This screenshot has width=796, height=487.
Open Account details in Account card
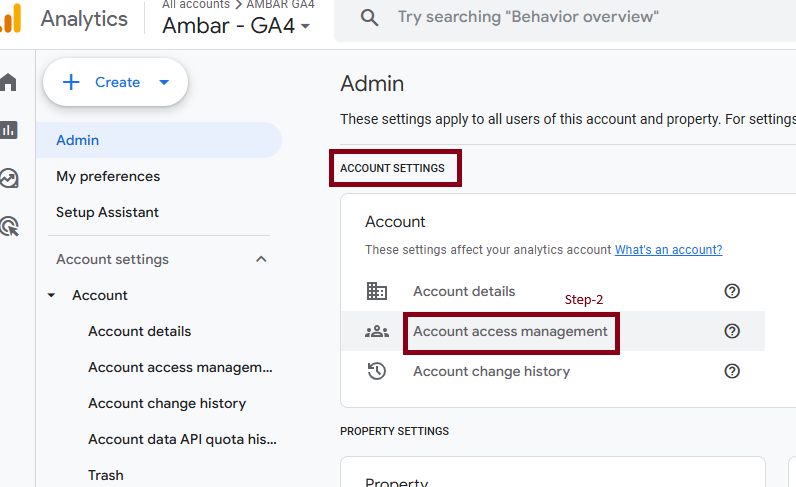(x=464, y=291)
